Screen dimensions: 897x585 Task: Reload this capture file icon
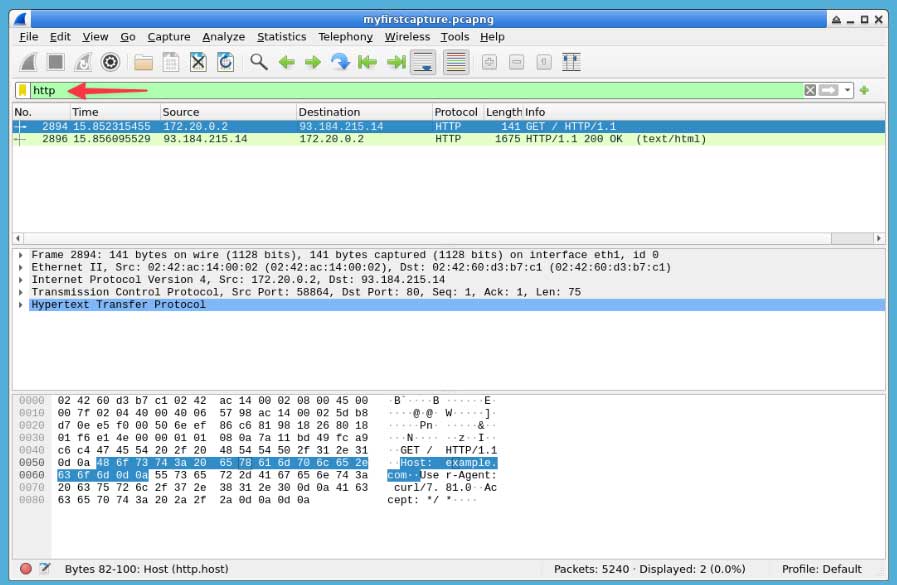coord(225,62)
